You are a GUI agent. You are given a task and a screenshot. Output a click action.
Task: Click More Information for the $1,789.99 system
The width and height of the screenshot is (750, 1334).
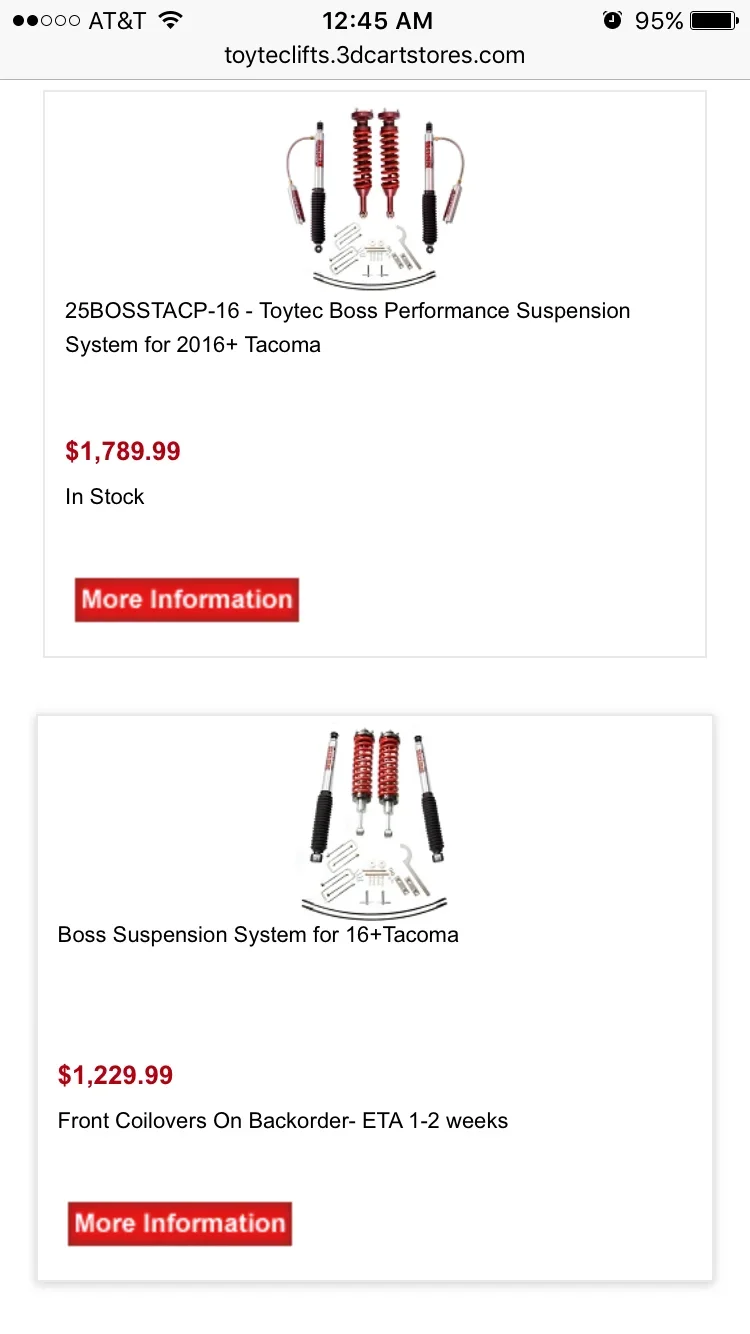click(x=187, y=600)
